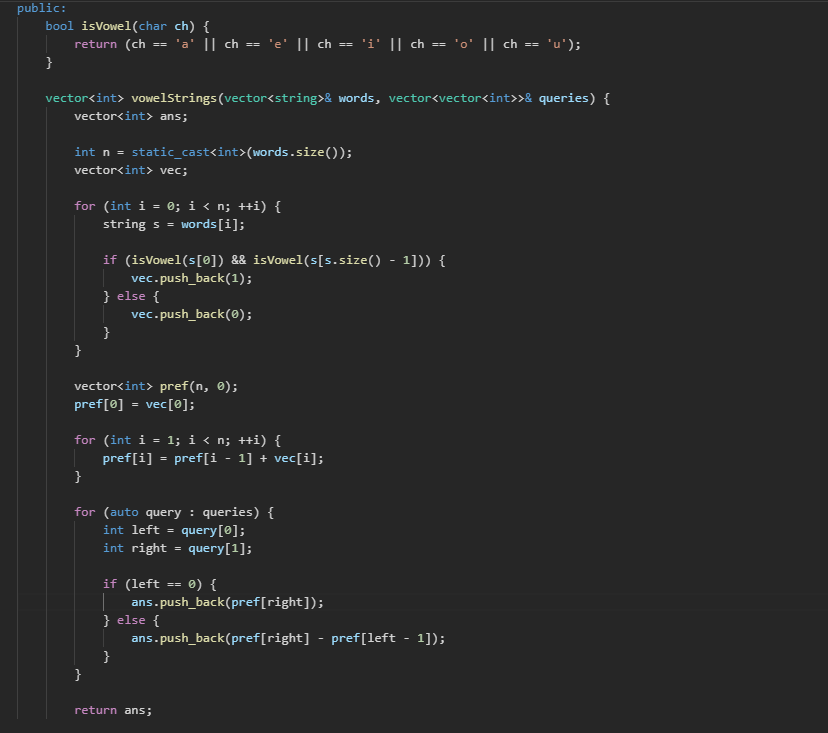Viewport: 828px width, 733px height.
Task: Click the 'pref[0] = vec[0];' line
Action: point(134,404)
